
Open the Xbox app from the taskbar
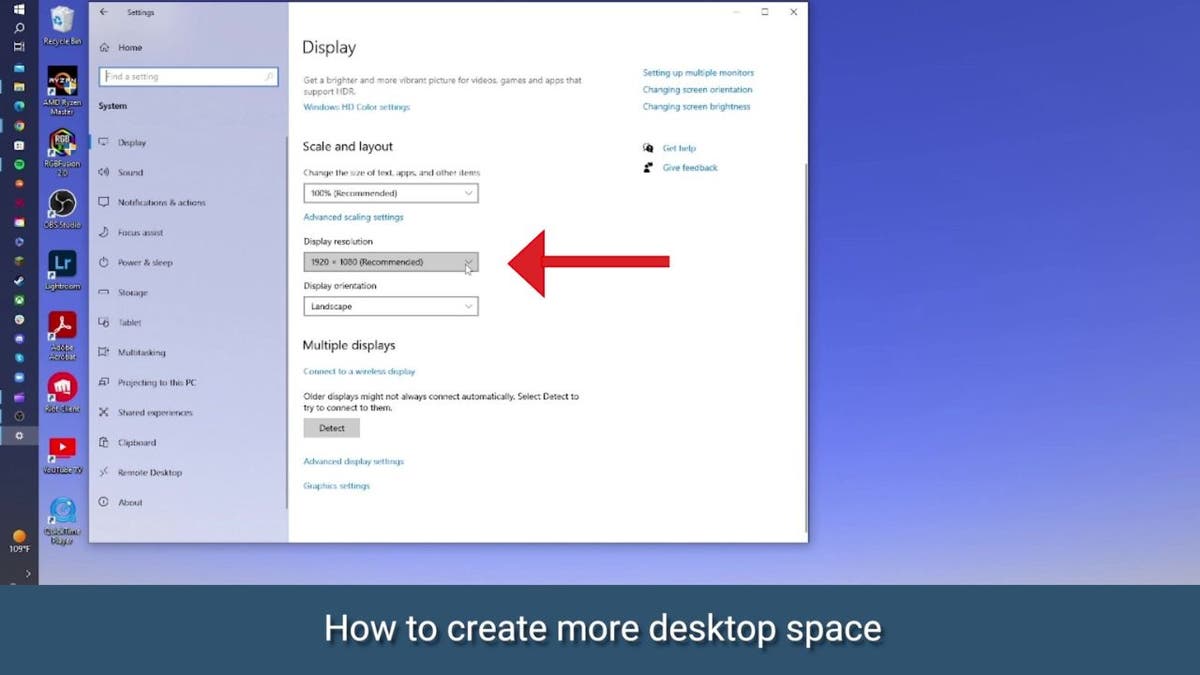[19, 300]
